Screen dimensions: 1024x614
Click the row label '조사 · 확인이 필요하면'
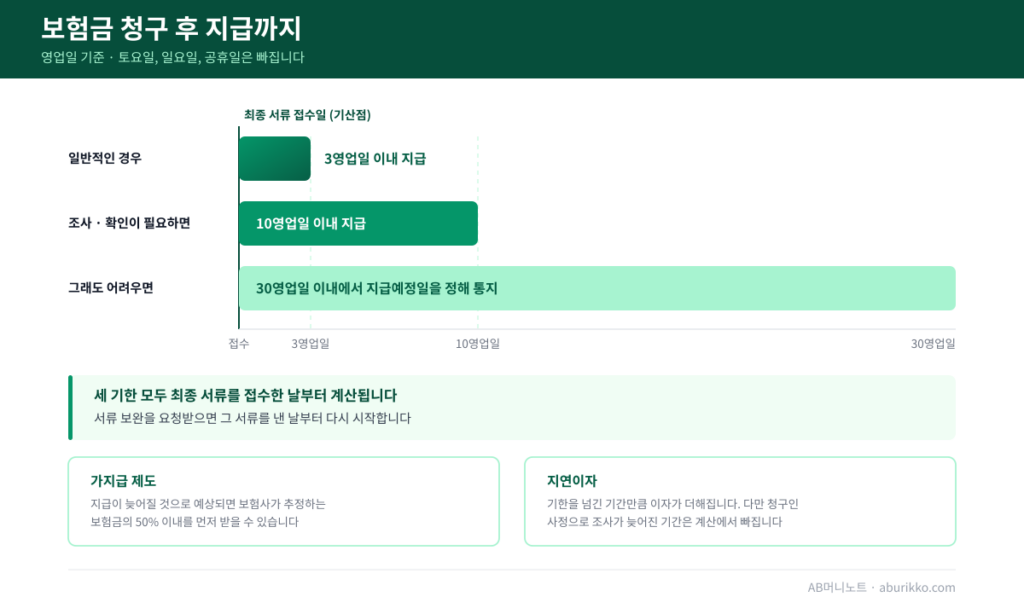(x=129, y=223)
